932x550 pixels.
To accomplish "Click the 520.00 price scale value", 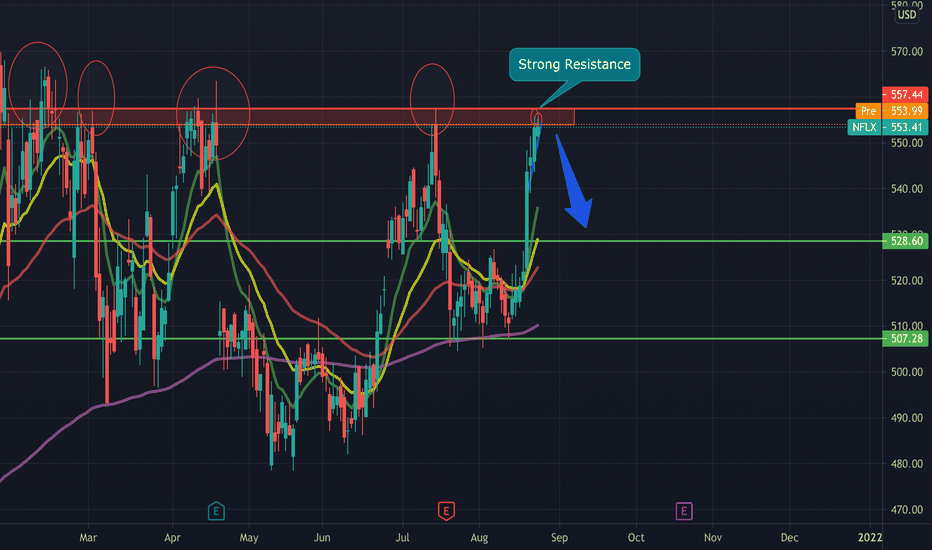I will click(907, 281).
